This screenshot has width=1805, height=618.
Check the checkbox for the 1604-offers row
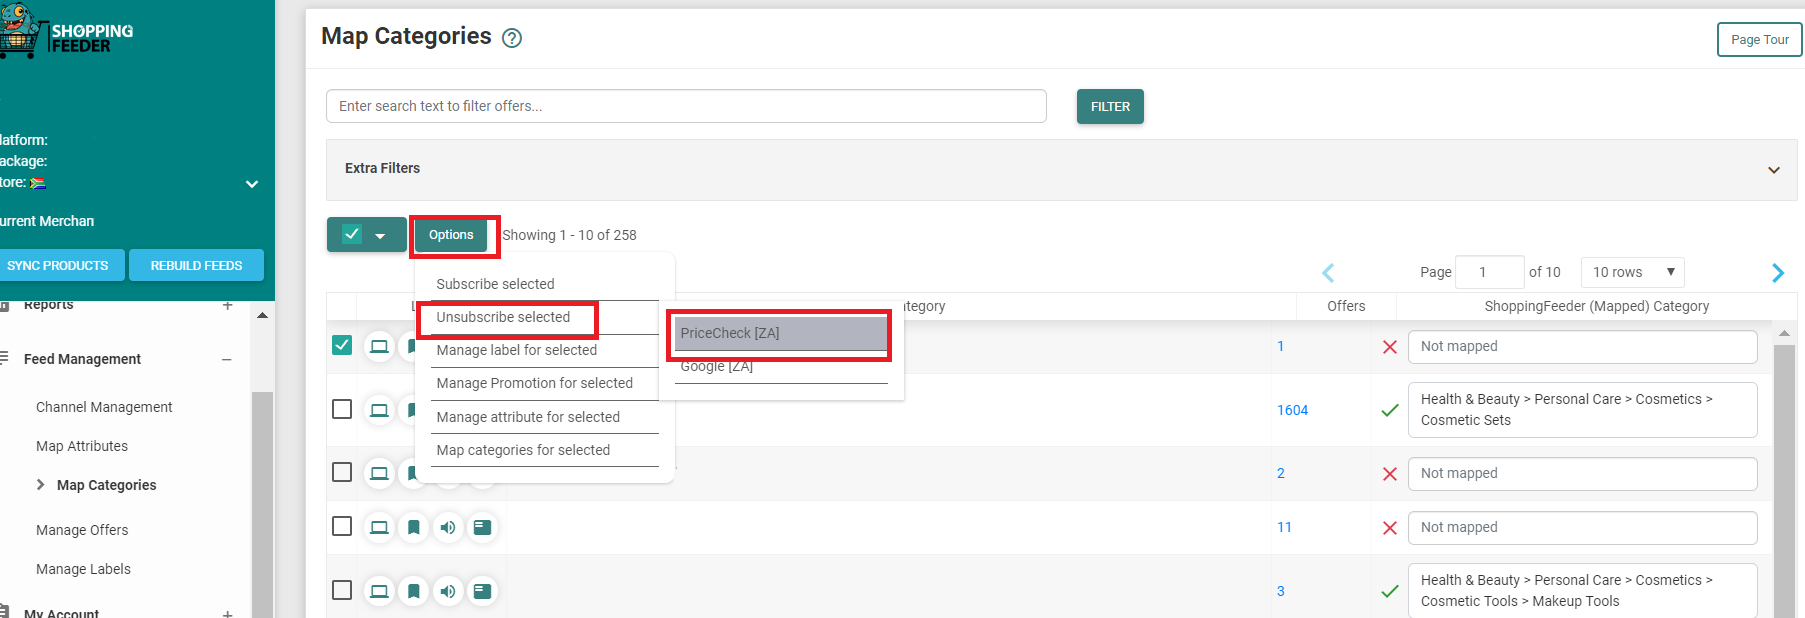tap(342, 409)
